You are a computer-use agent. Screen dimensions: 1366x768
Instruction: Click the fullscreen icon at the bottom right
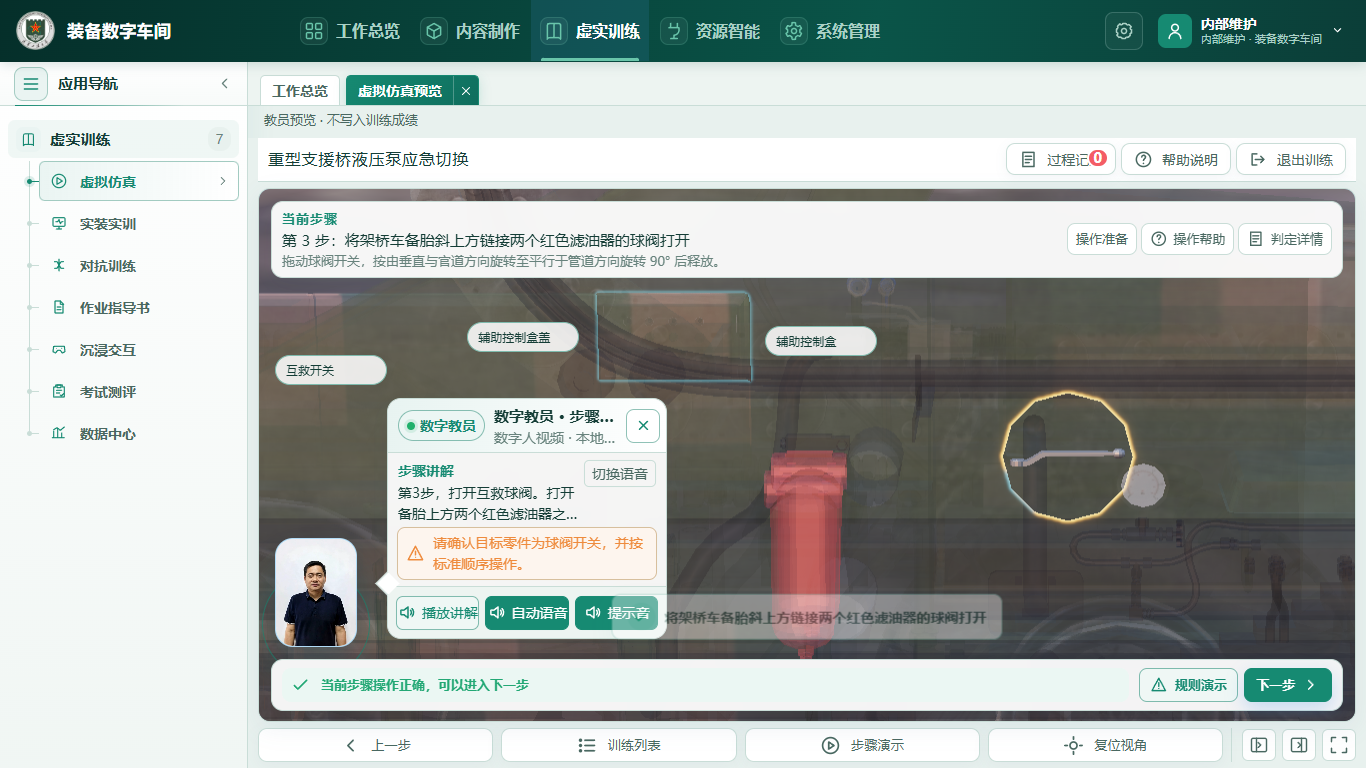click(1336, 745)
